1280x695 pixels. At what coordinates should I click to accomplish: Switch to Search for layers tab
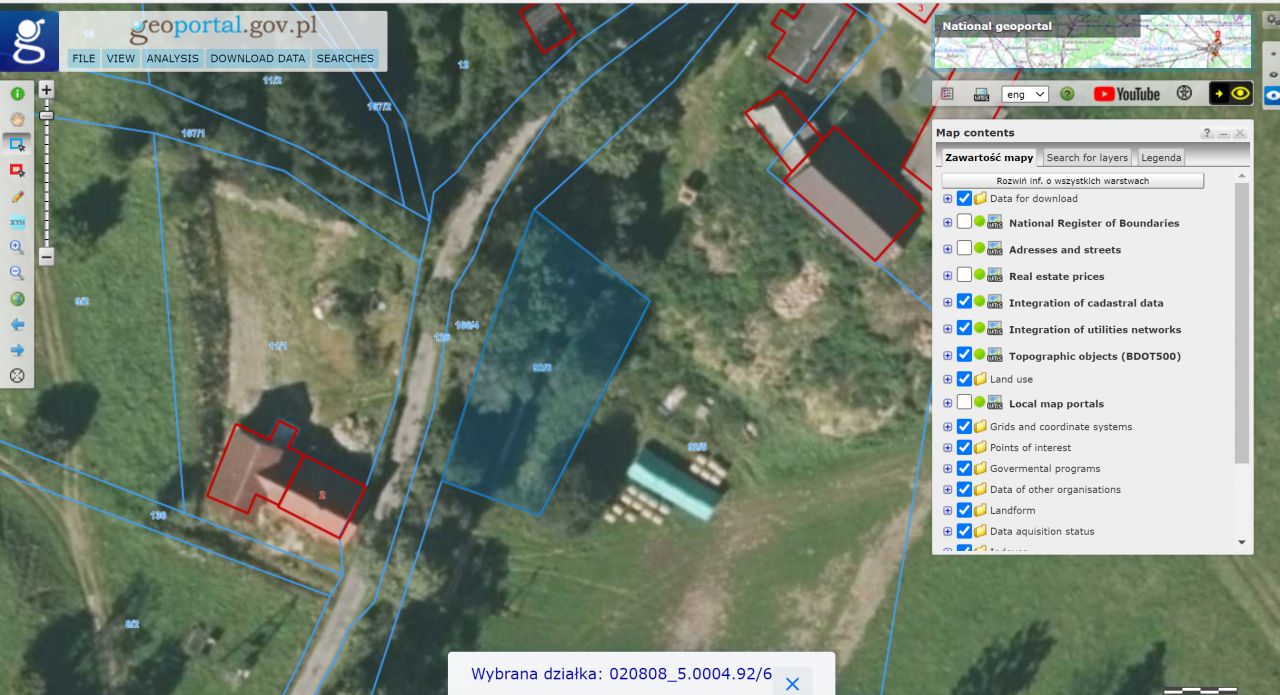point(1087,157)
